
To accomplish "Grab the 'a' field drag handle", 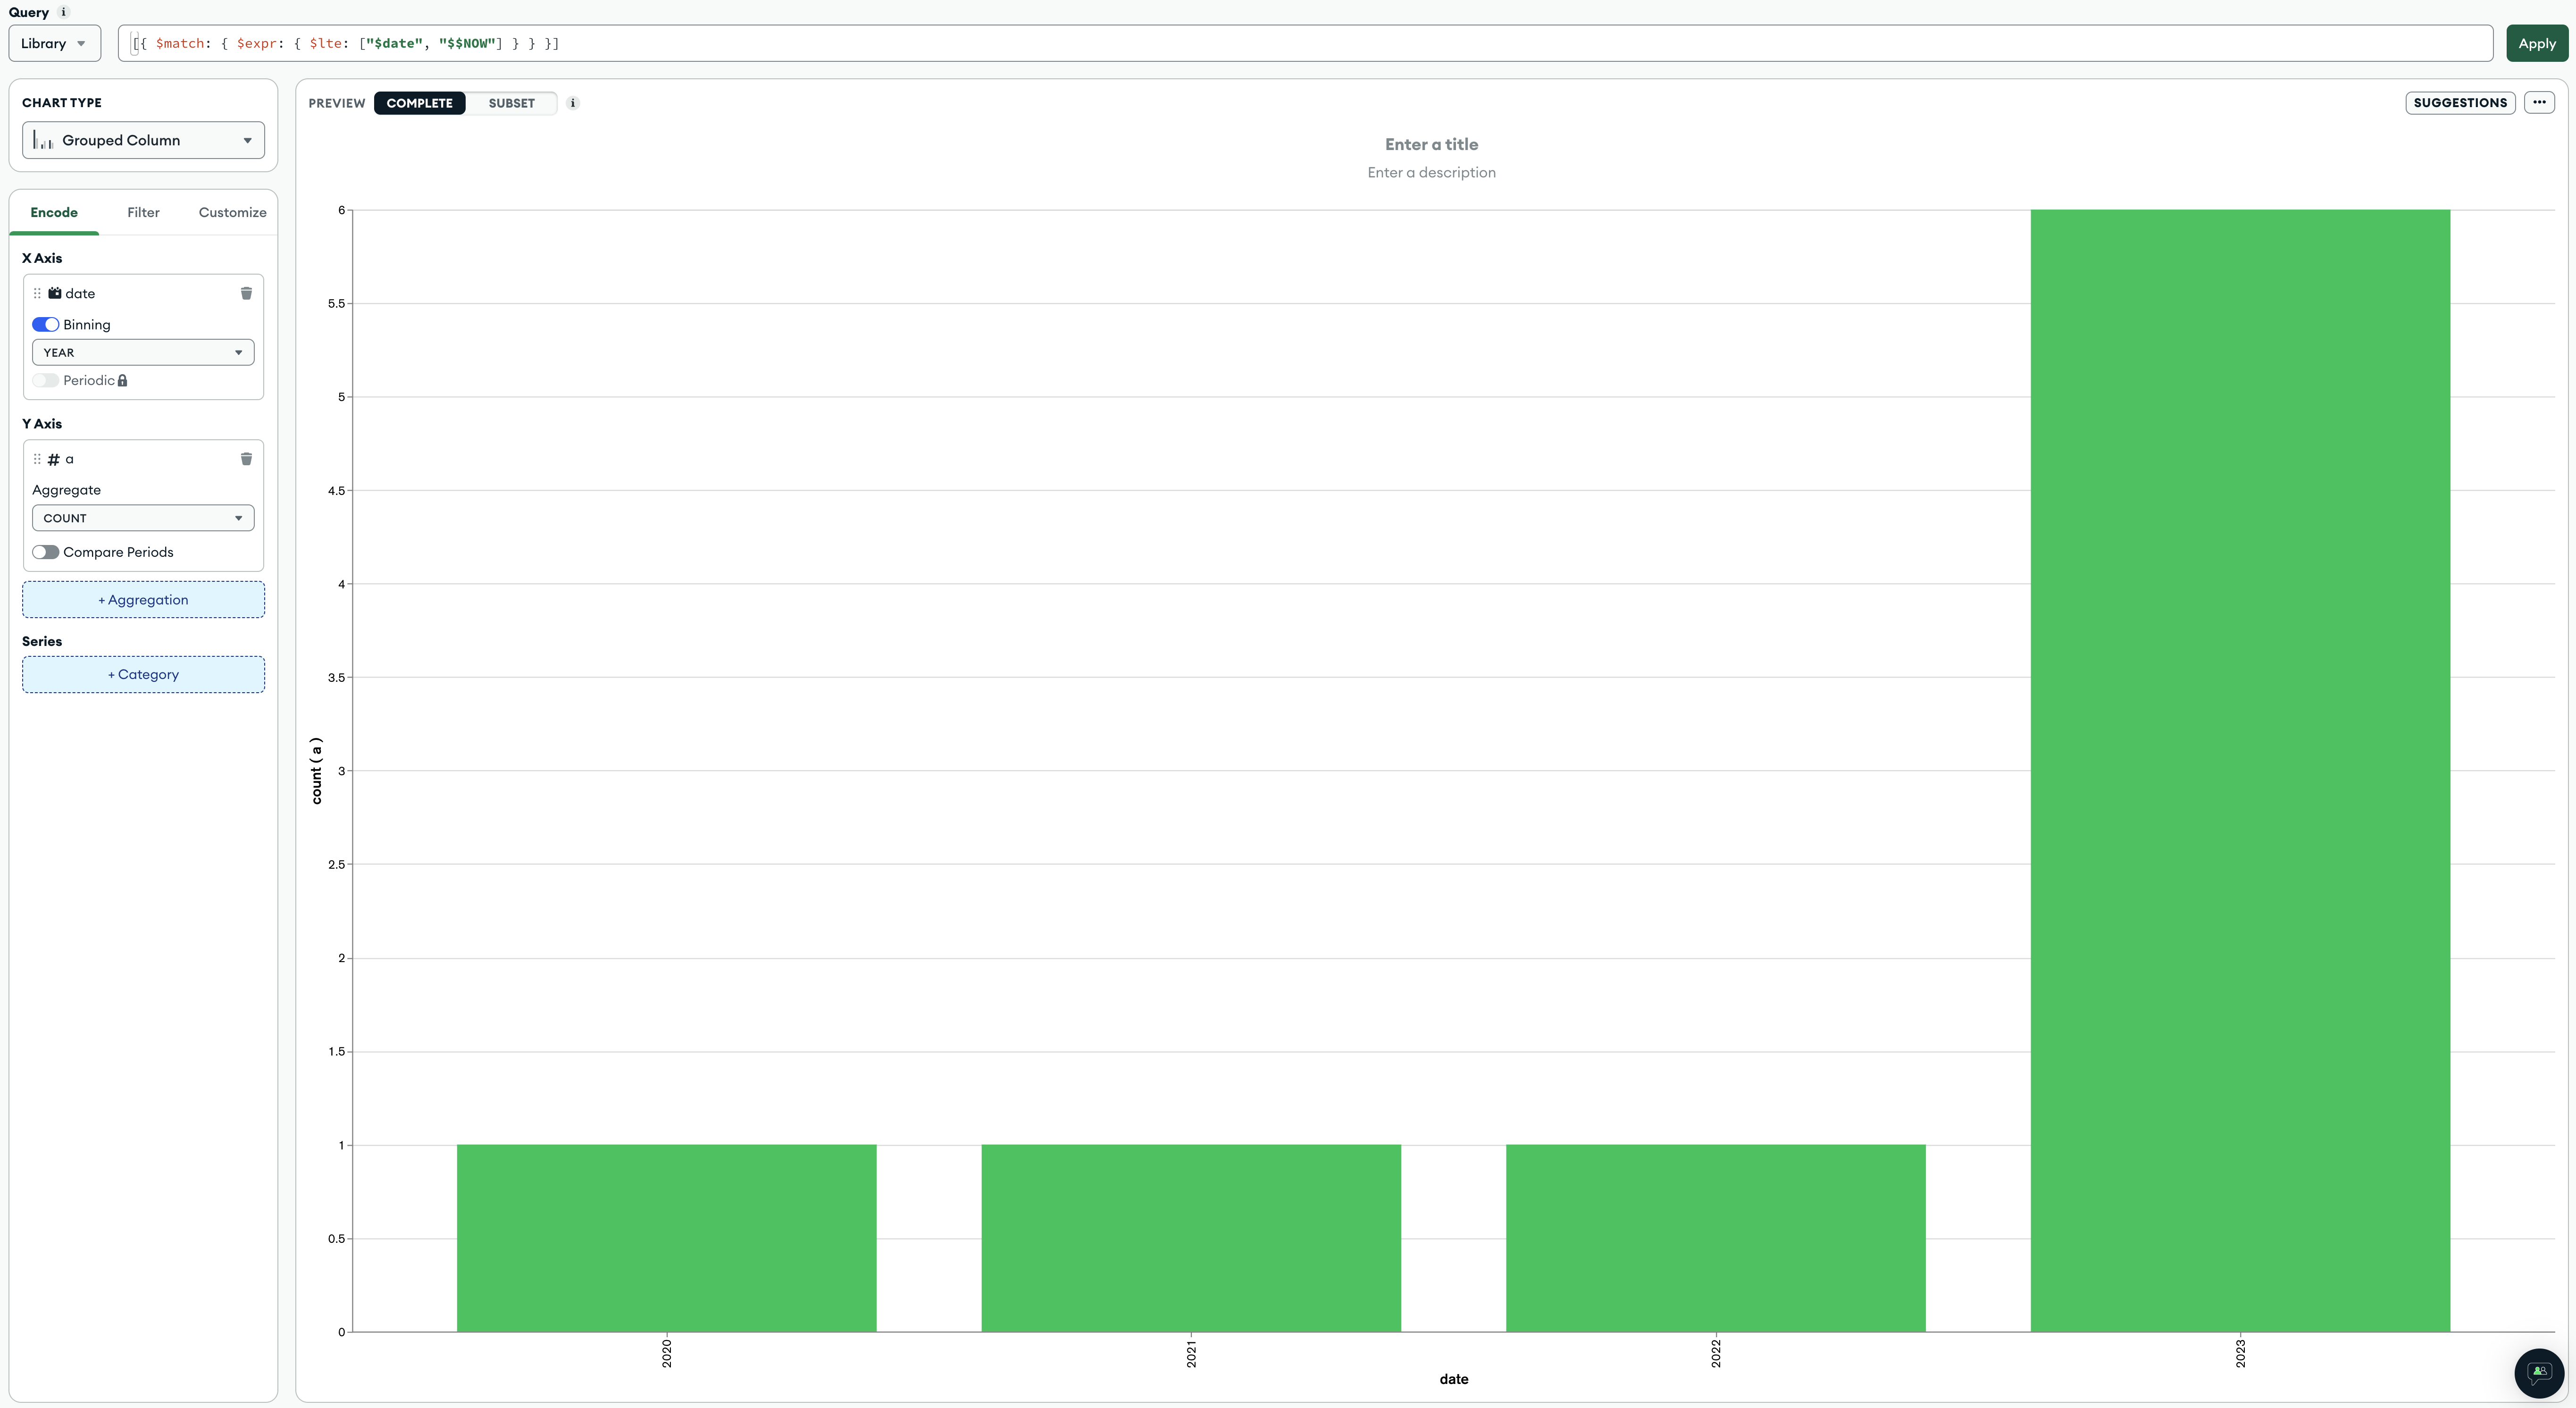I will click(37, 459).
